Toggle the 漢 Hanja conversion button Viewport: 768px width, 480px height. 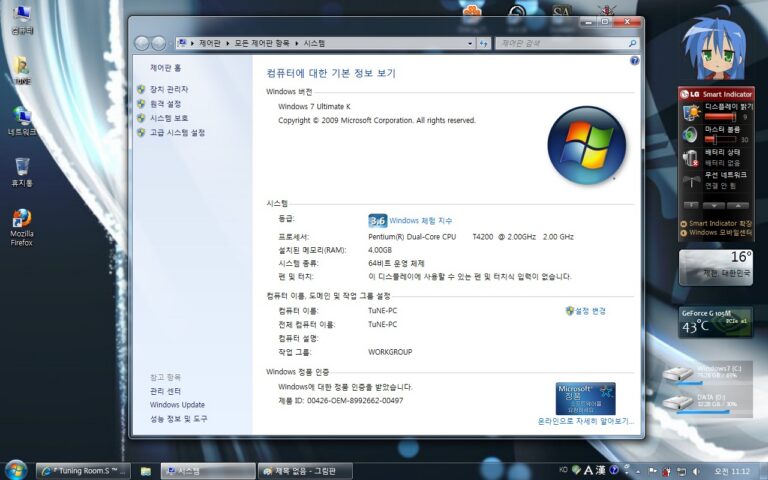(x=600, y=470)
